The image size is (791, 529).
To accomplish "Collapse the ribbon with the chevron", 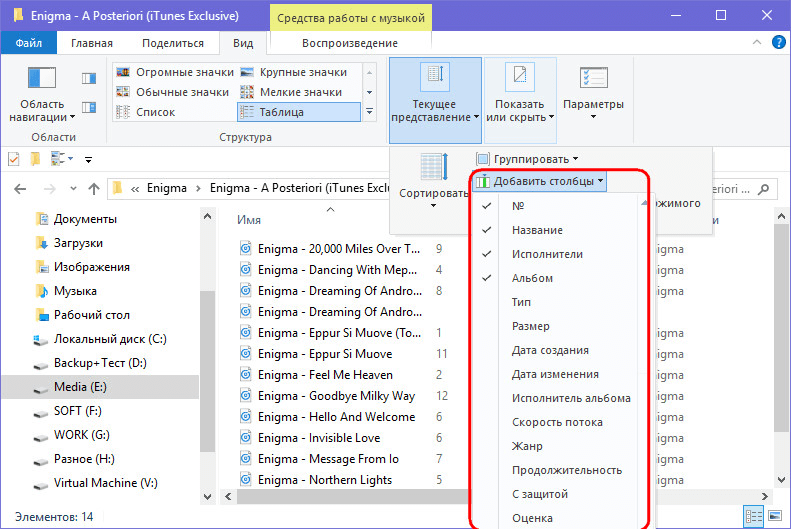I will click(757, 42).
